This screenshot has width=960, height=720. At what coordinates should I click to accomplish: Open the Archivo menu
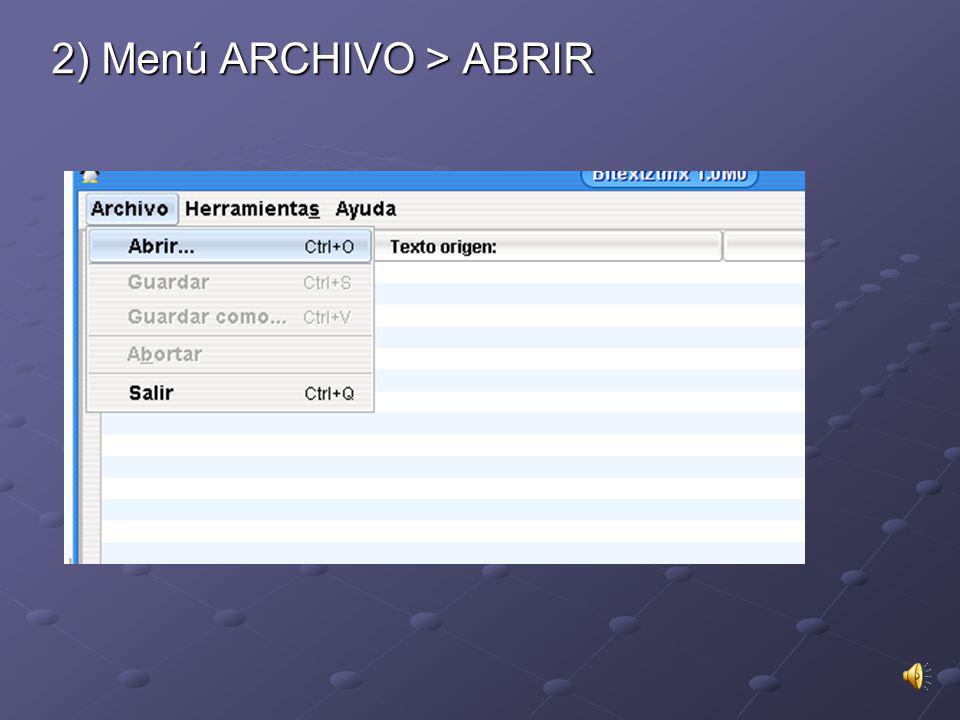(131, 209)
